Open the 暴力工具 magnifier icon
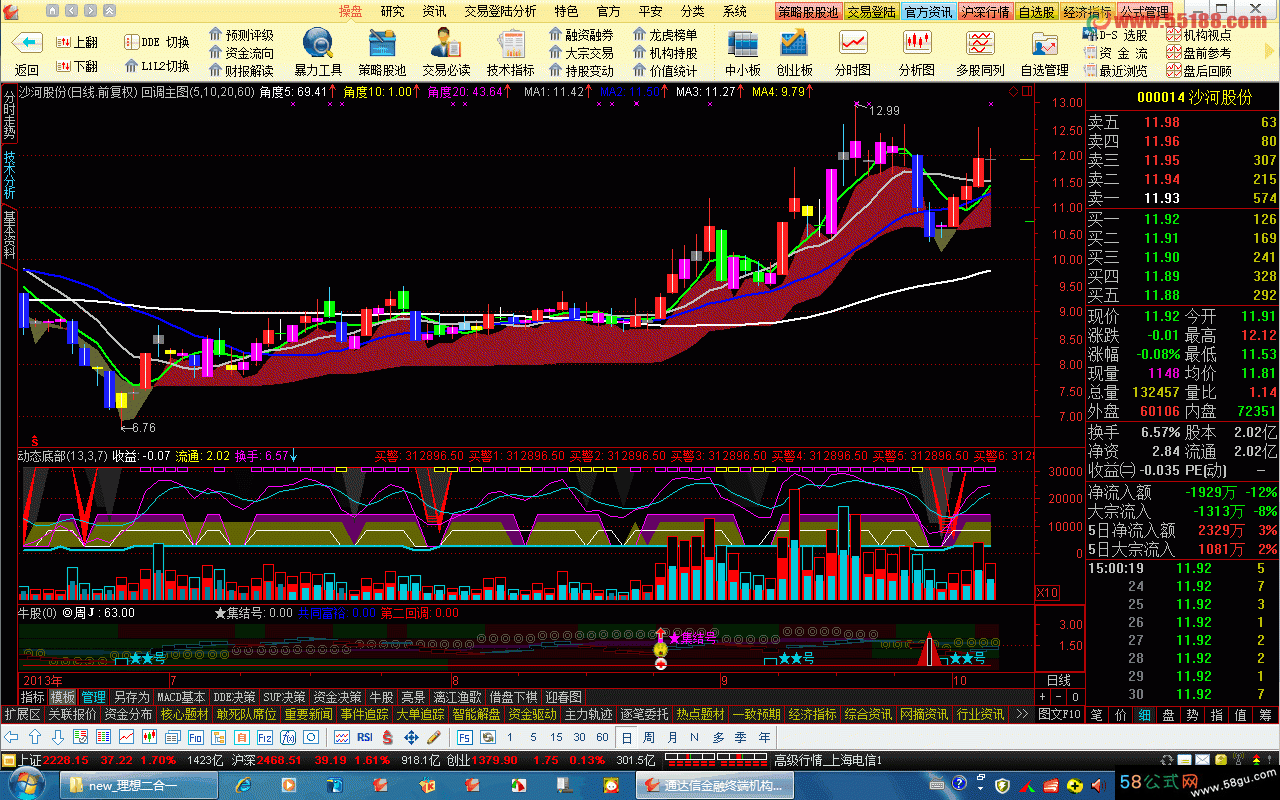1280x800 pixels. coord(319,44)
